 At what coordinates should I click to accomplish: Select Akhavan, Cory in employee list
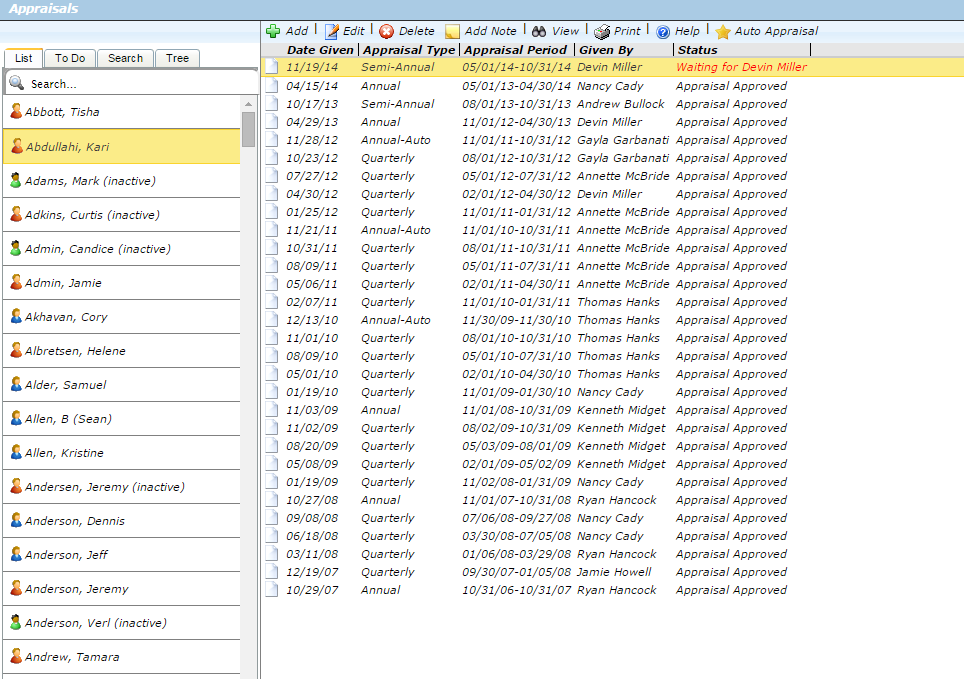[x=66, y=317]
